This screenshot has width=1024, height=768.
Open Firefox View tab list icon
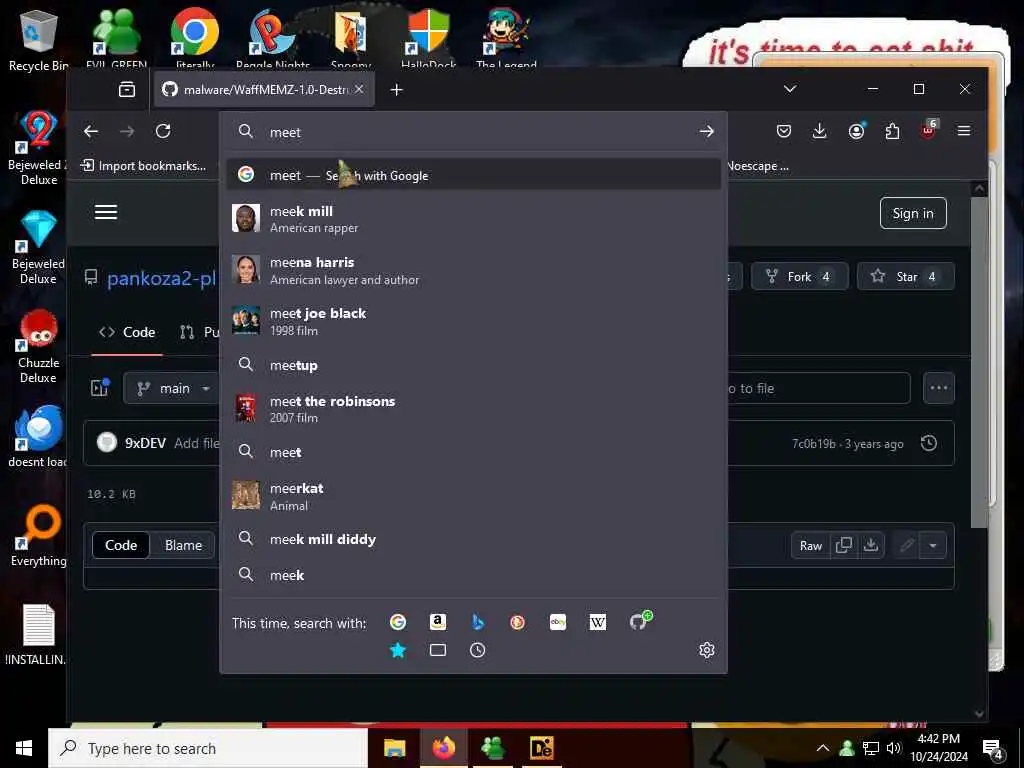(x=127, y=89)
